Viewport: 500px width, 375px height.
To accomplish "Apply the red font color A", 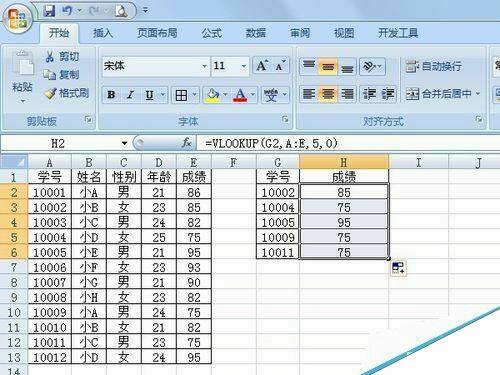I will pyautogui.click(x=240, y=95).
